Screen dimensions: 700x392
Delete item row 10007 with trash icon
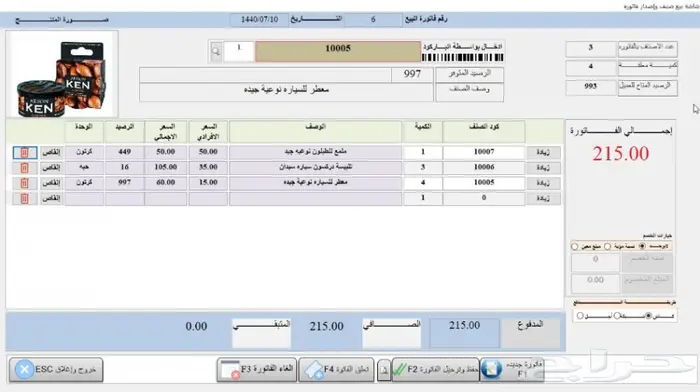[25, 152]
